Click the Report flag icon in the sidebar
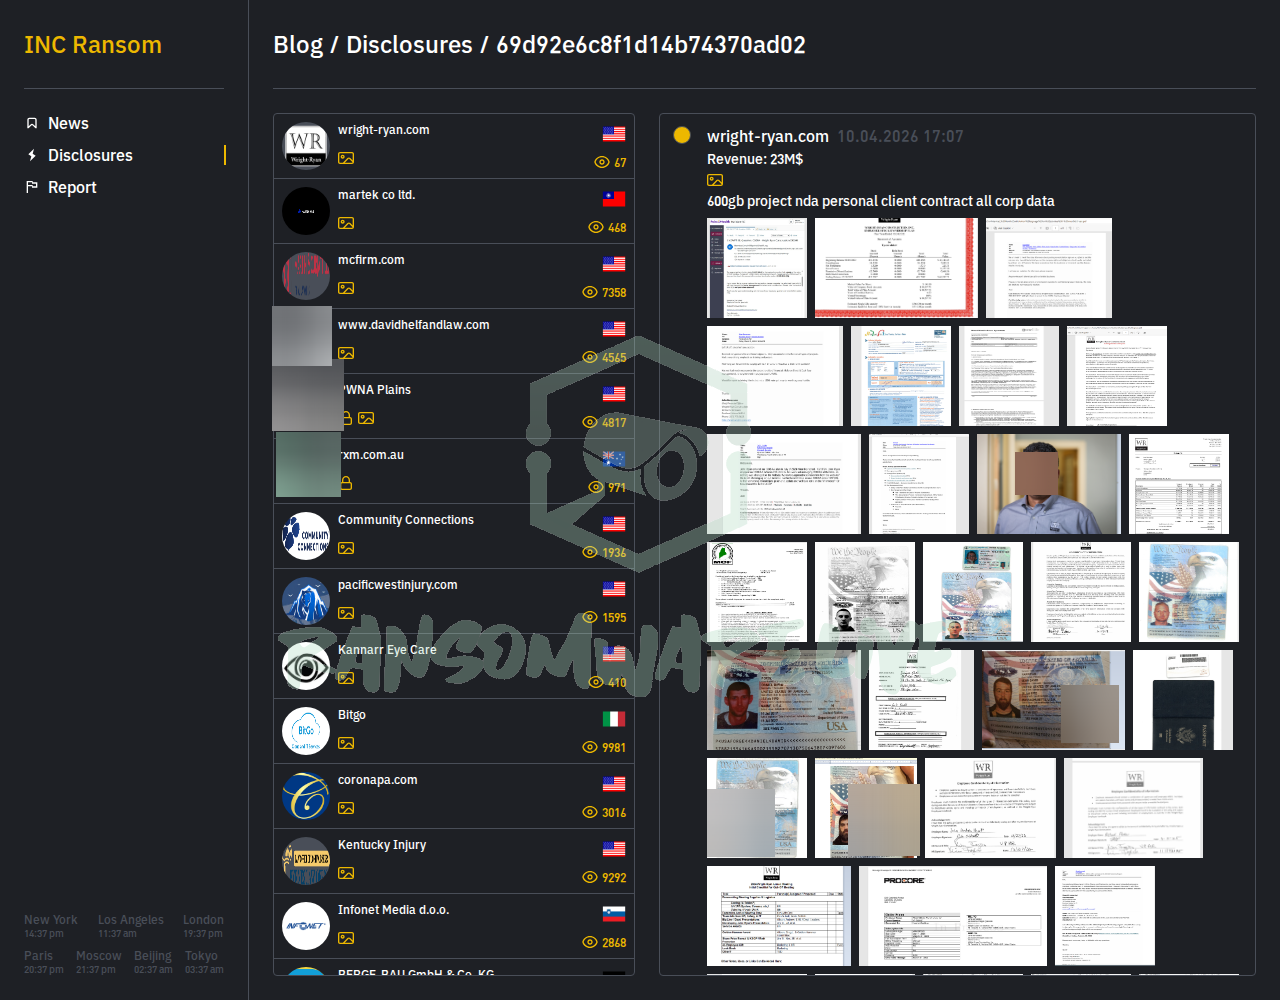Image resolution: width=1280 pixels, height=1000 pixels. [x=33, y=187]
